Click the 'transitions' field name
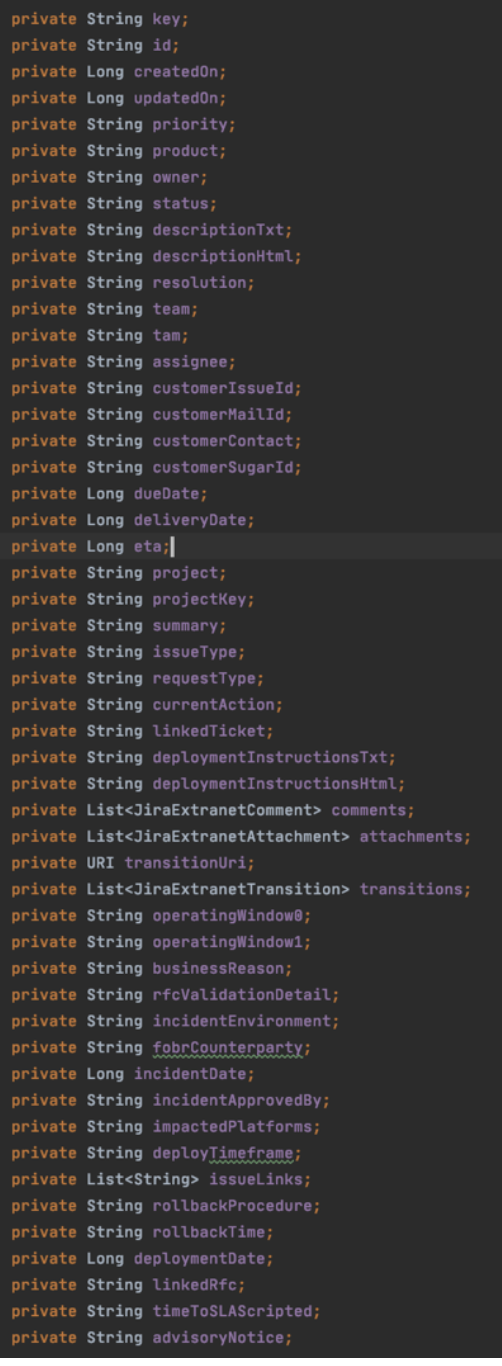The image size is (502, 1366). click(410, 888)
